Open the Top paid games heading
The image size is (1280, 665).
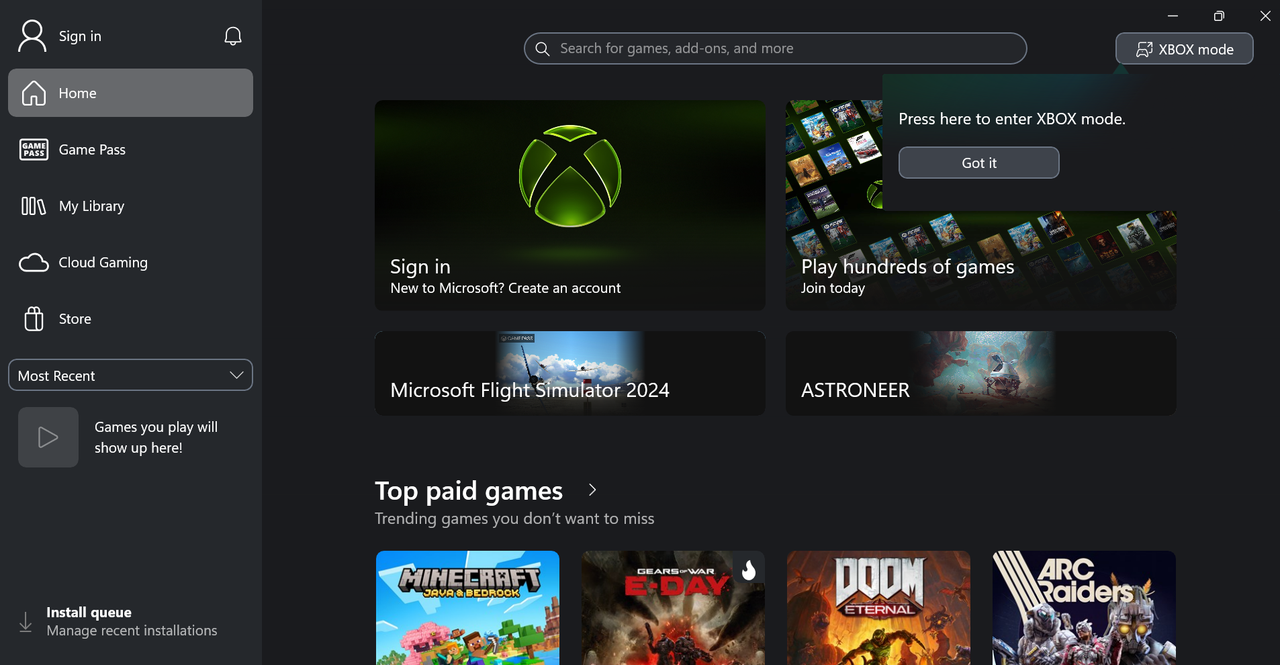[x=469, y=491]
